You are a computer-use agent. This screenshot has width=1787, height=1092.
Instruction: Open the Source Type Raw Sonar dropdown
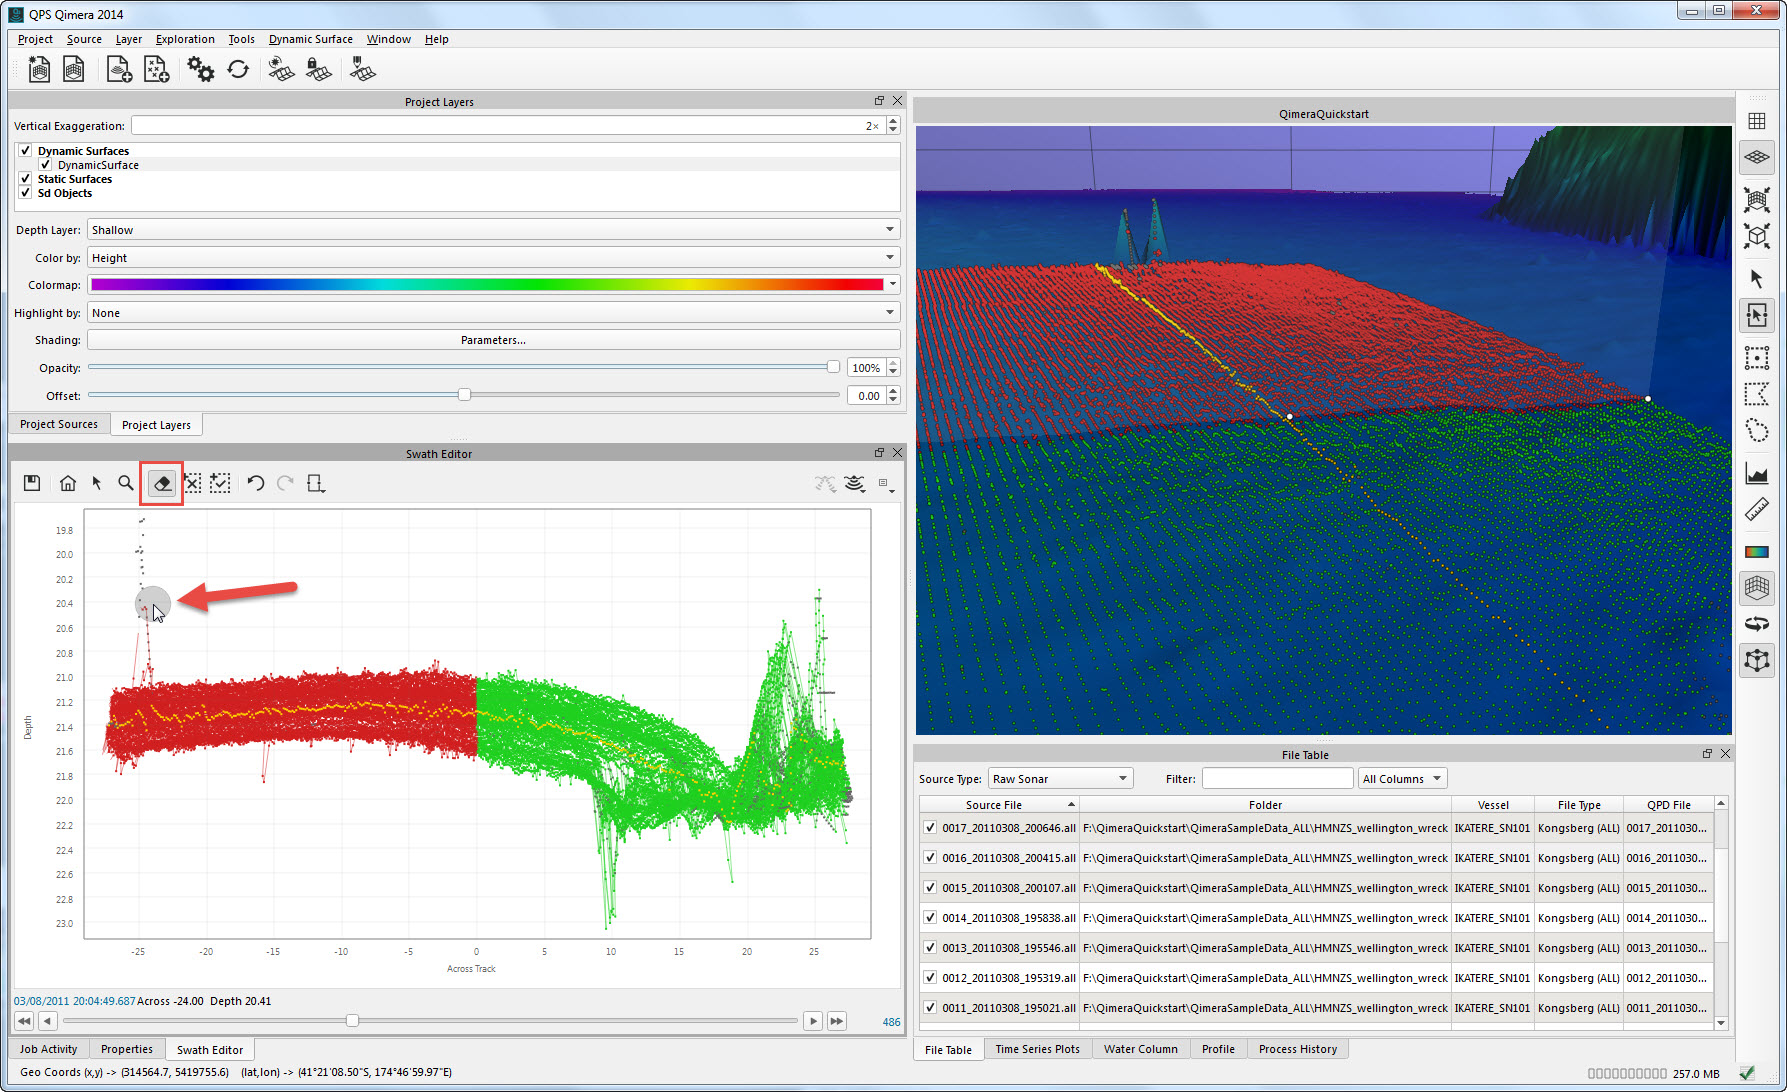1060,779
